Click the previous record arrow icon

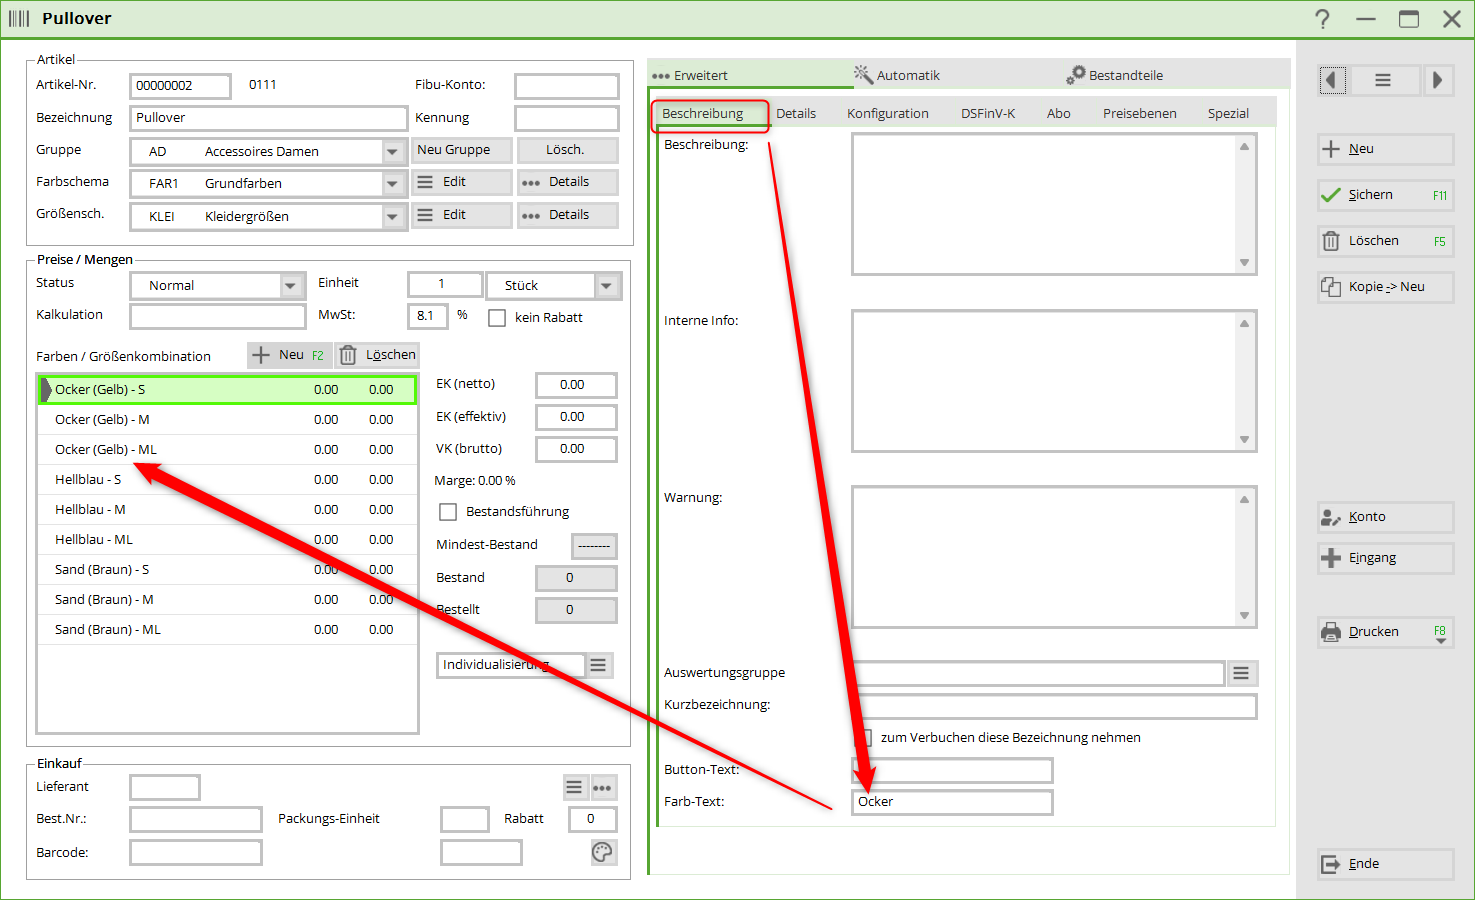1332,80
